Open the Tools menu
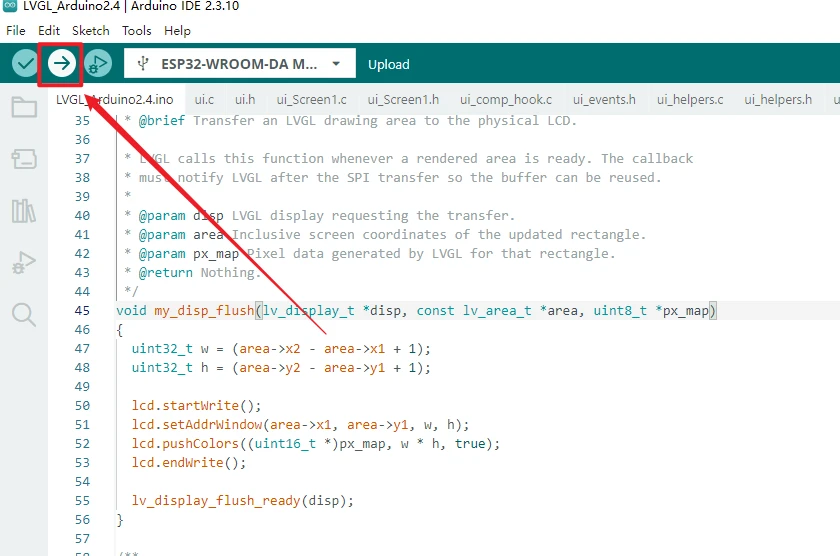840x556 pixels. (137, 31)
